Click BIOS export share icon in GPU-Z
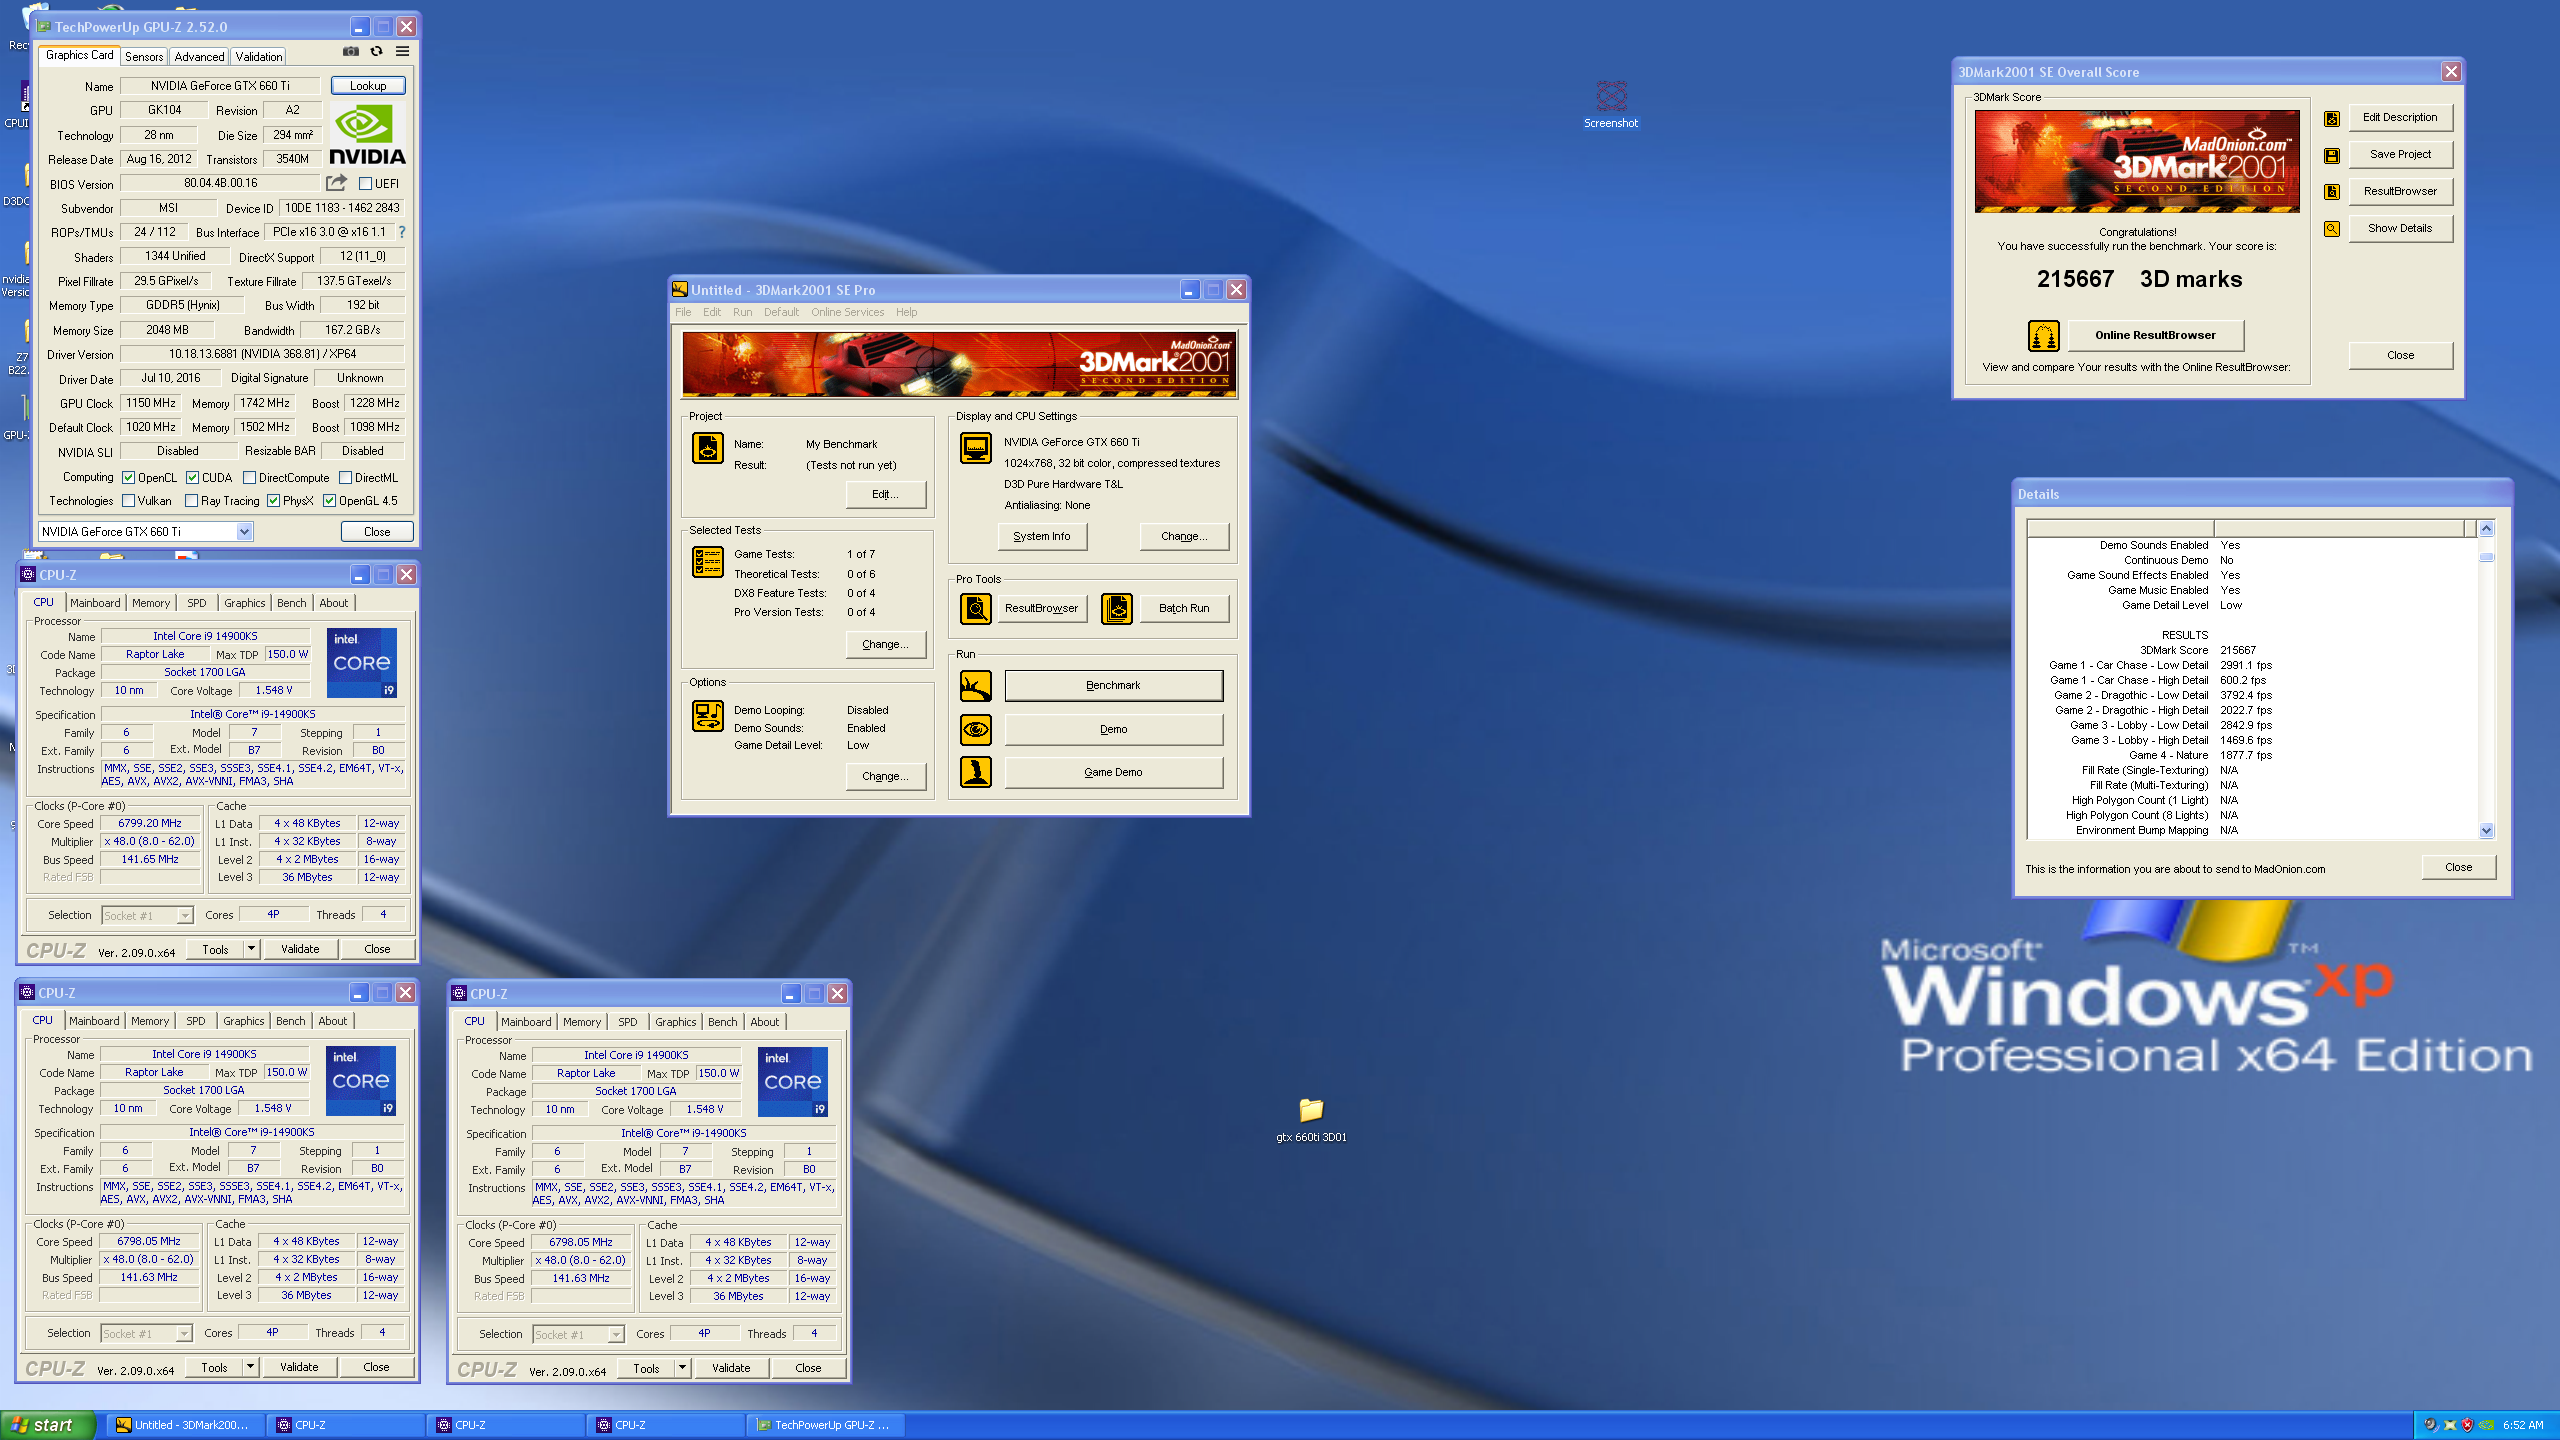This screenshot has height=1440, width=2560. [x=336, y=183]
